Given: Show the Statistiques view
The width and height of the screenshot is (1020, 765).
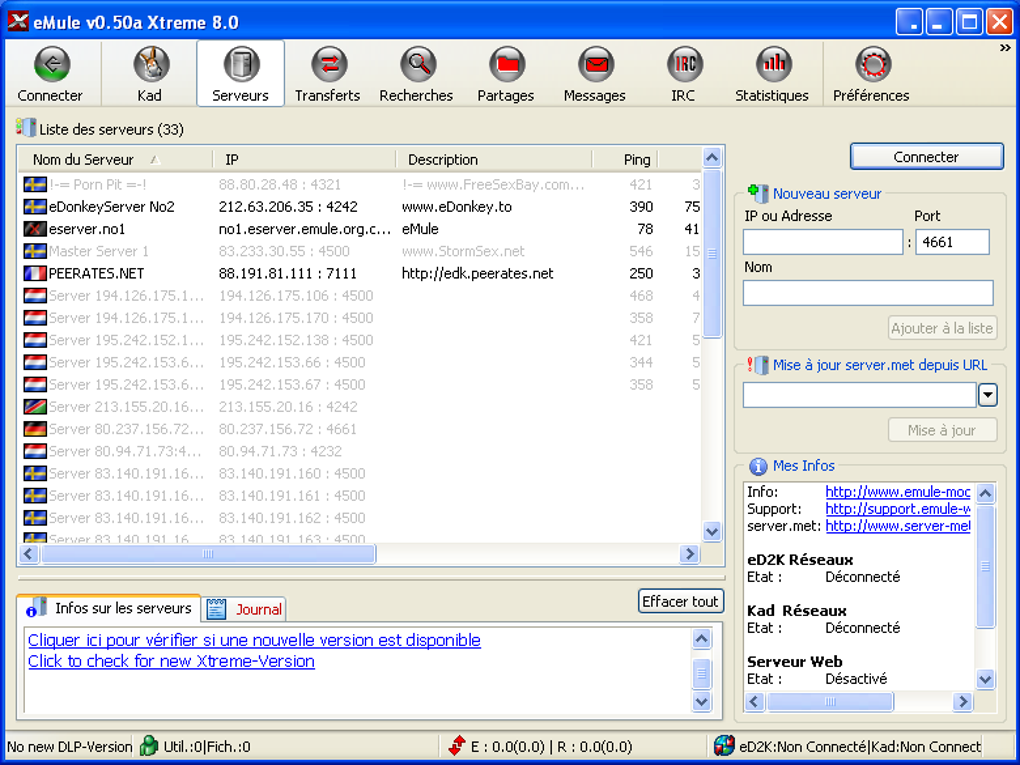Looking at the screenshot, I should click(x=772, y=74).
